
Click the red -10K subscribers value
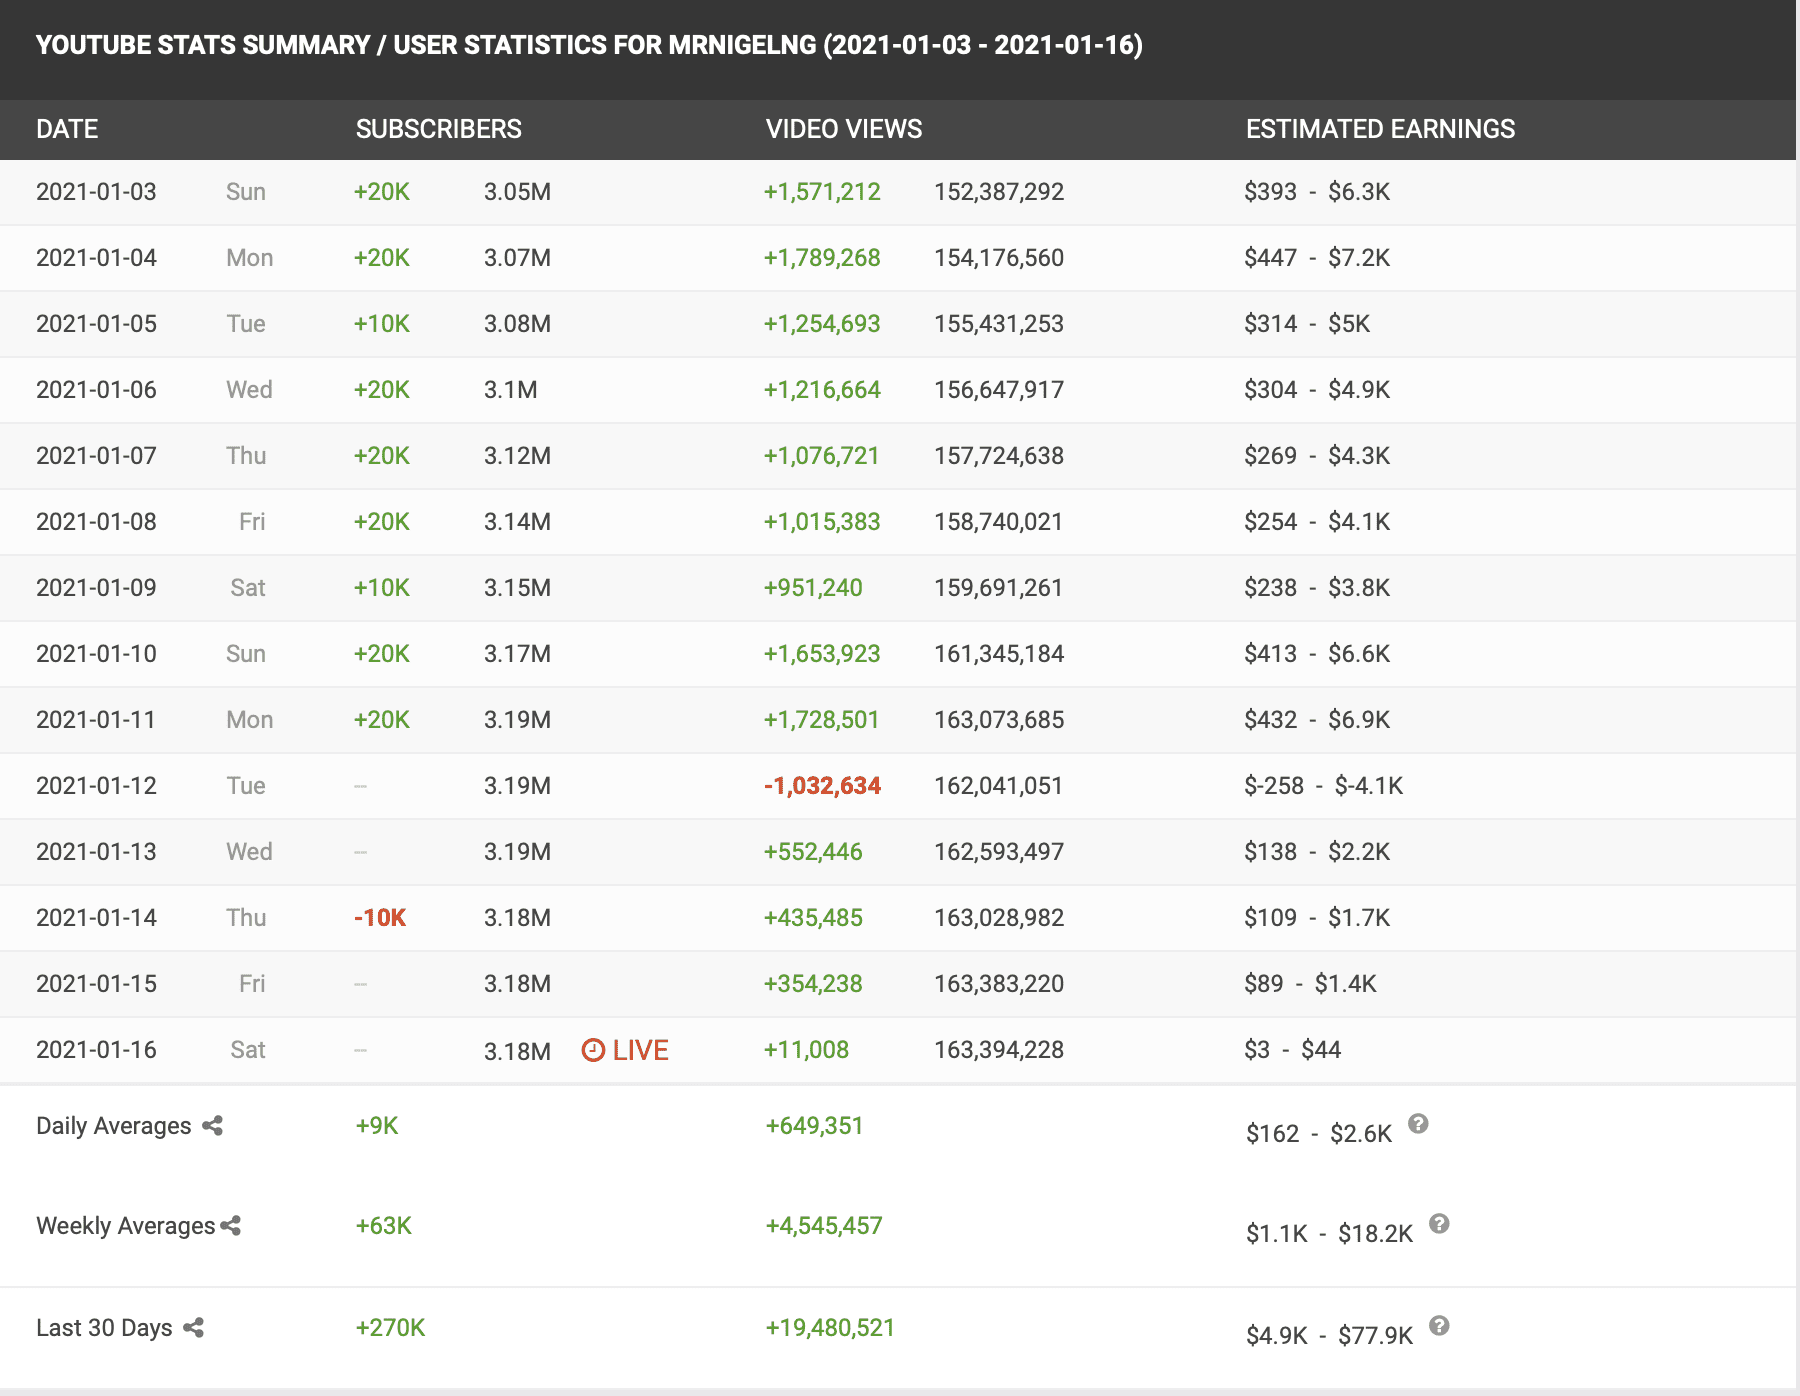pos(380,918)
